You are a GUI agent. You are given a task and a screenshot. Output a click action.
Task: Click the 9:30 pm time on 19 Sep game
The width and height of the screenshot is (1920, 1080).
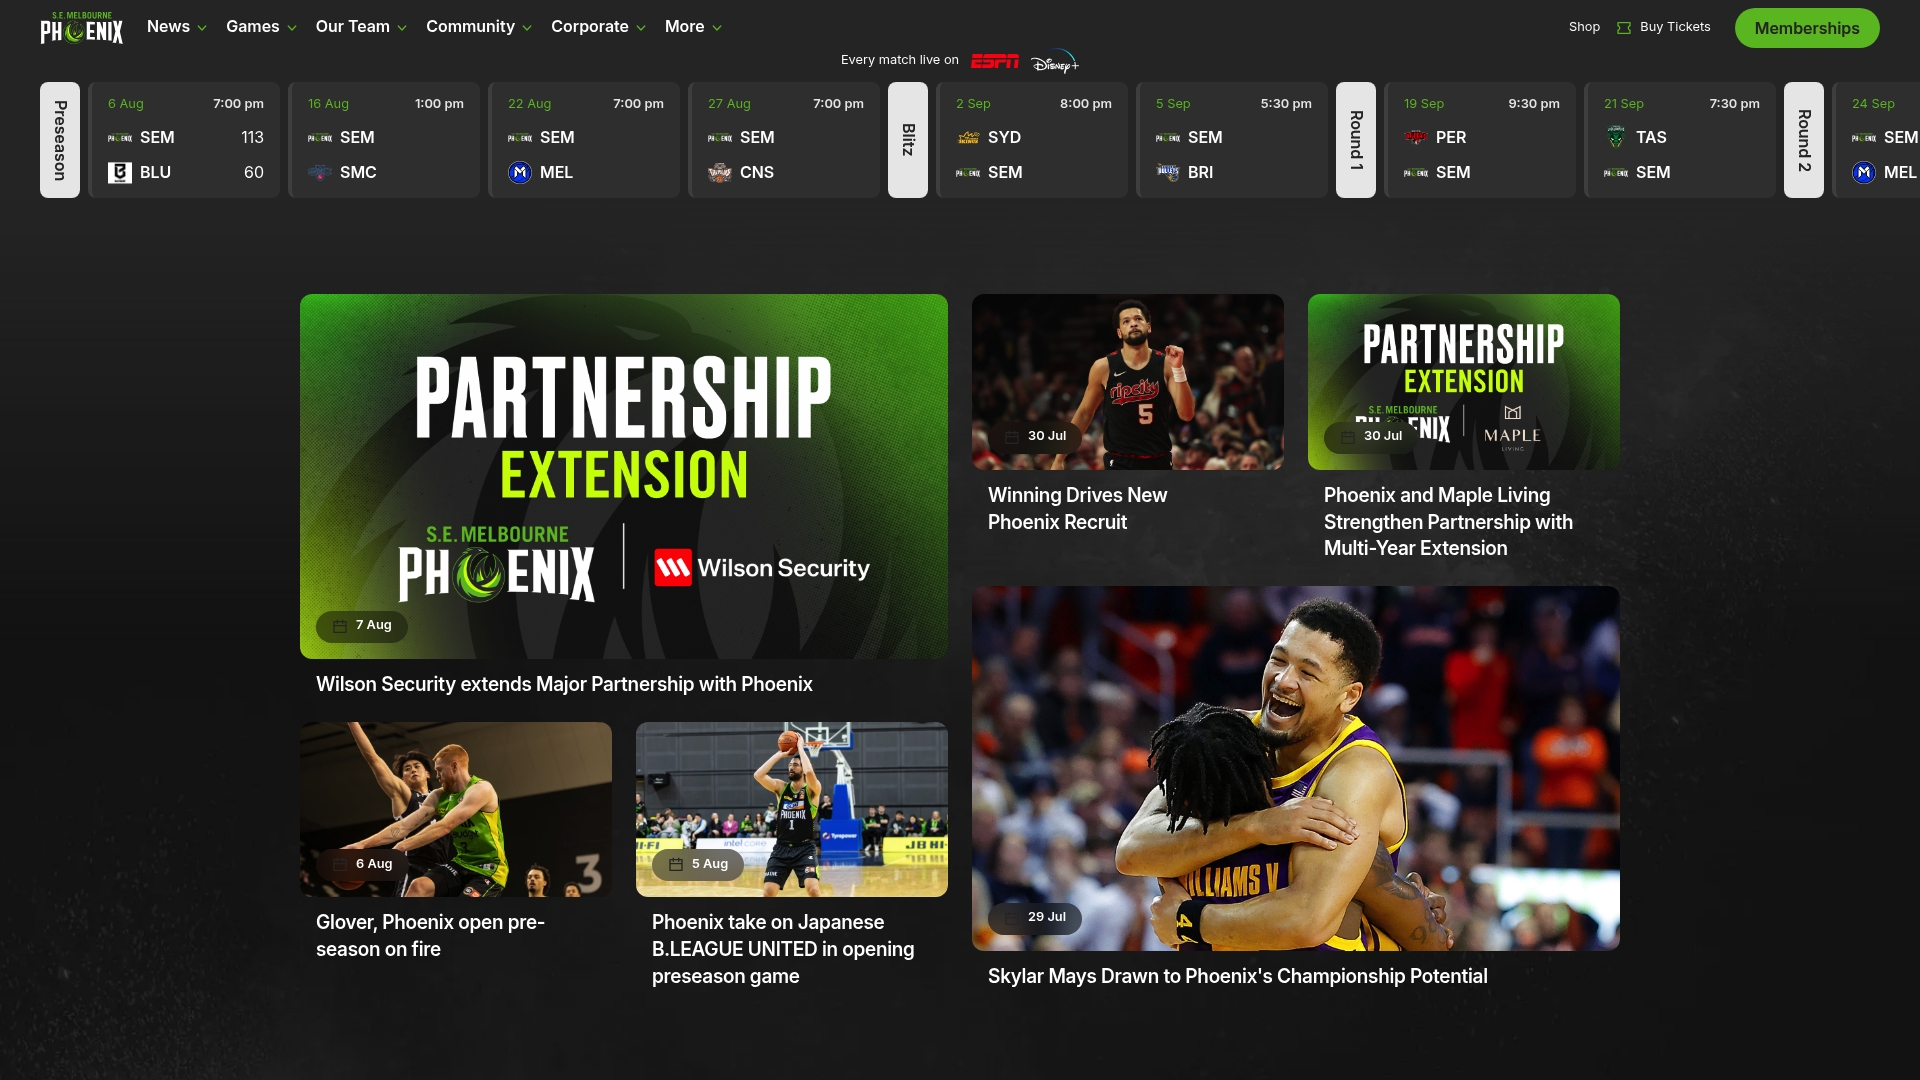pyautogui.click(x=1534, y=104)
